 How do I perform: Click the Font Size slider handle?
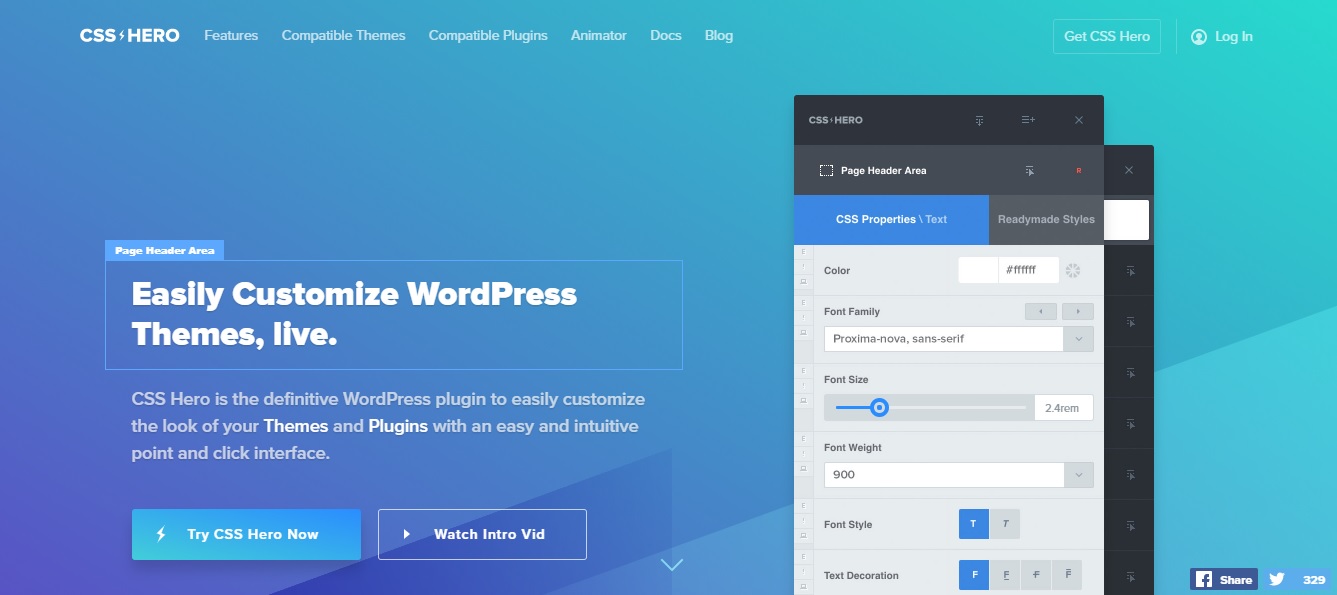tap(879, 407)
